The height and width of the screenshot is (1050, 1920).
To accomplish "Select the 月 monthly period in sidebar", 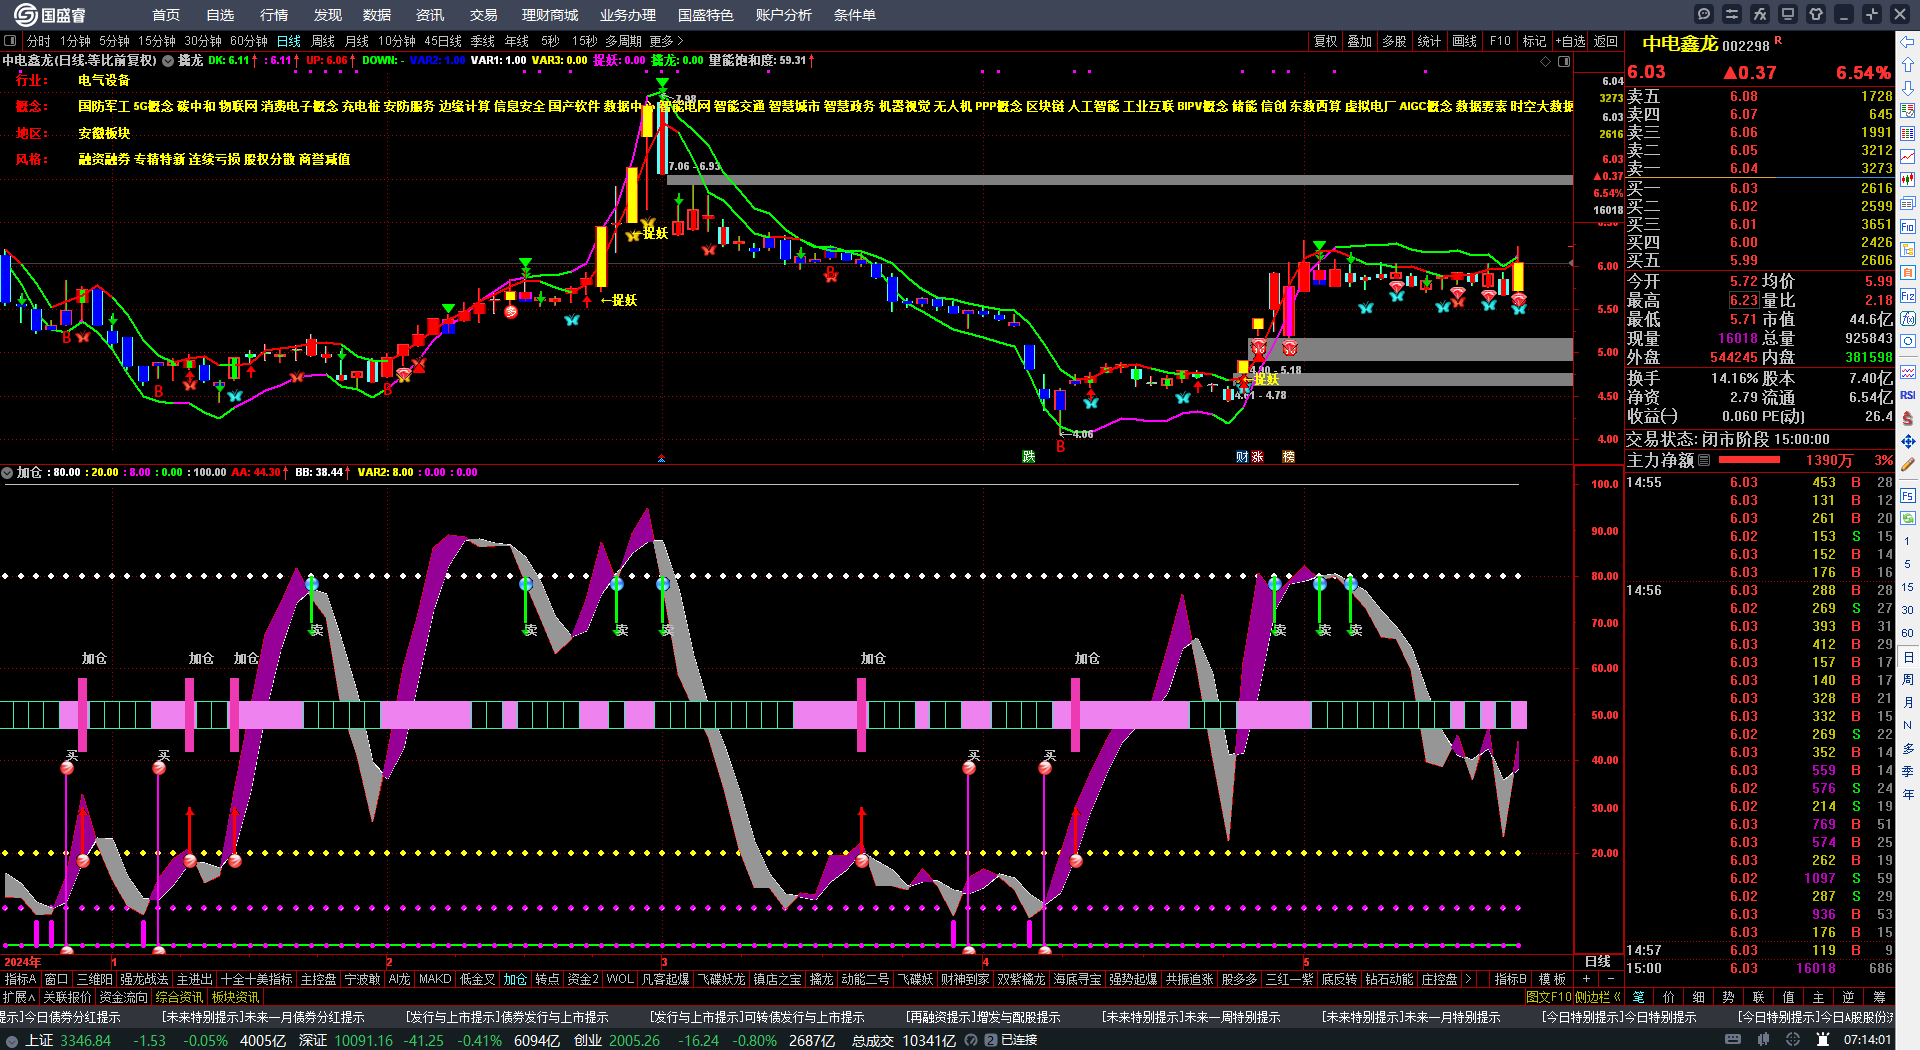I will [1908, 702].
